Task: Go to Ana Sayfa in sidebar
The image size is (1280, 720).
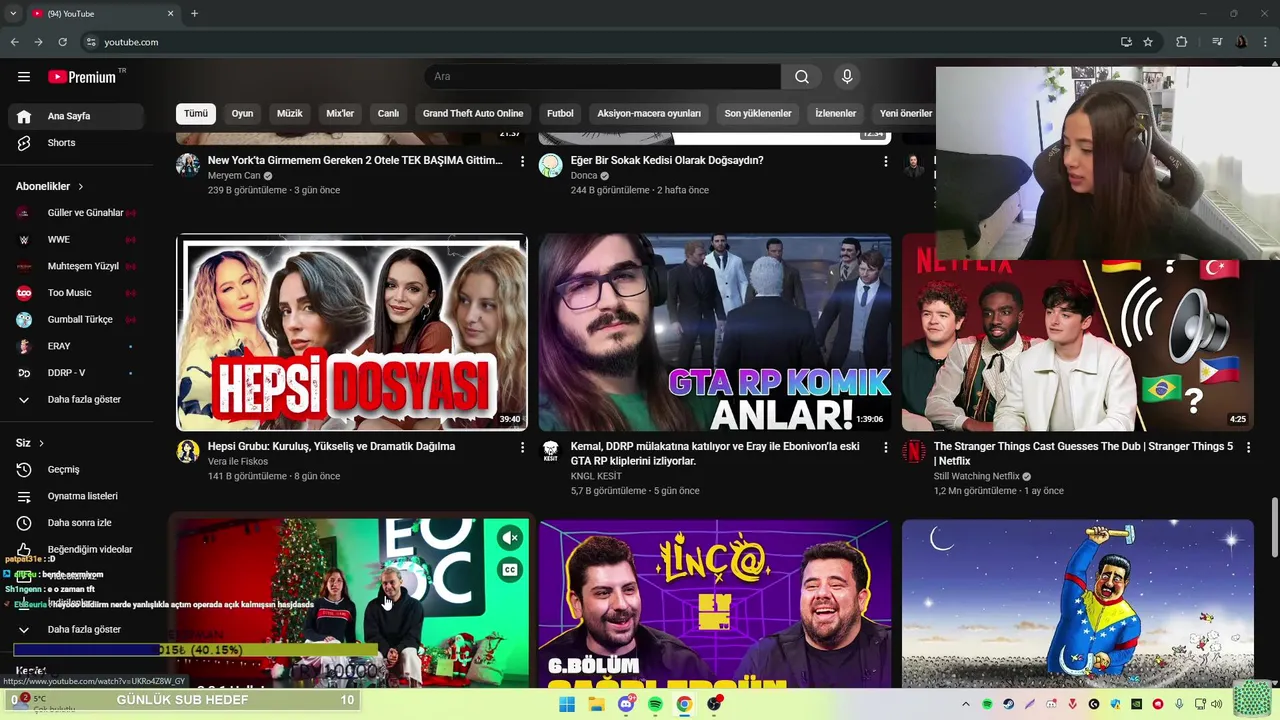Action: [x=75, y=116]
